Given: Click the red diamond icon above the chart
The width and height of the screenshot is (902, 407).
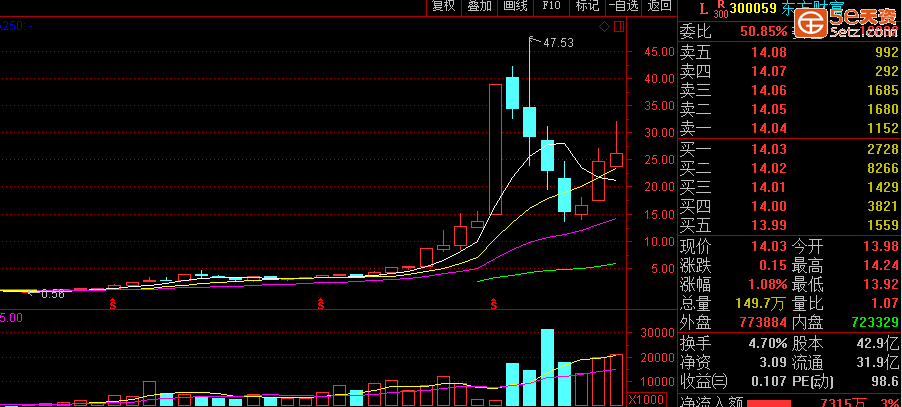Looking at the screenshot, I should [x=604, y=26].
